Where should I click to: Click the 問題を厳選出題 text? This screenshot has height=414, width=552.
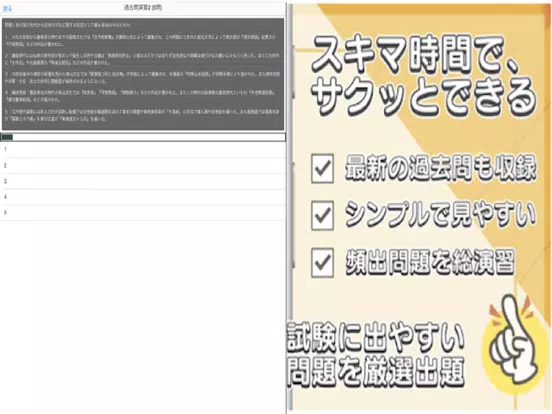point(376,371)
